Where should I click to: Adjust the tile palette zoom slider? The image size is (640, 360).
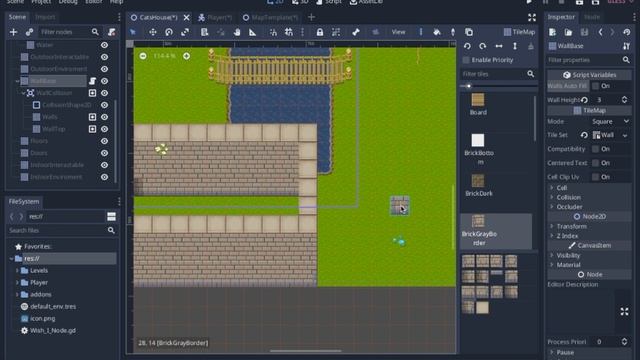(469, 86)
